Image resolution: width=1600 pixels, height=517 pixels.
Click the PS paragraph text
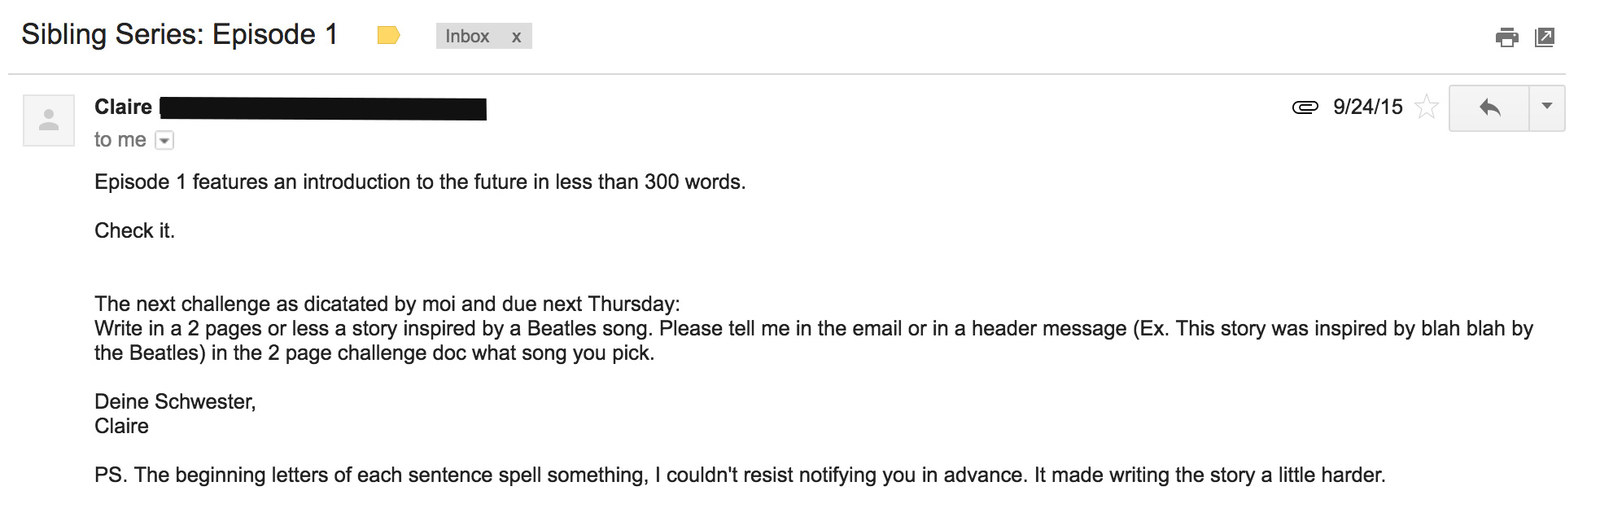pos(740,475)
